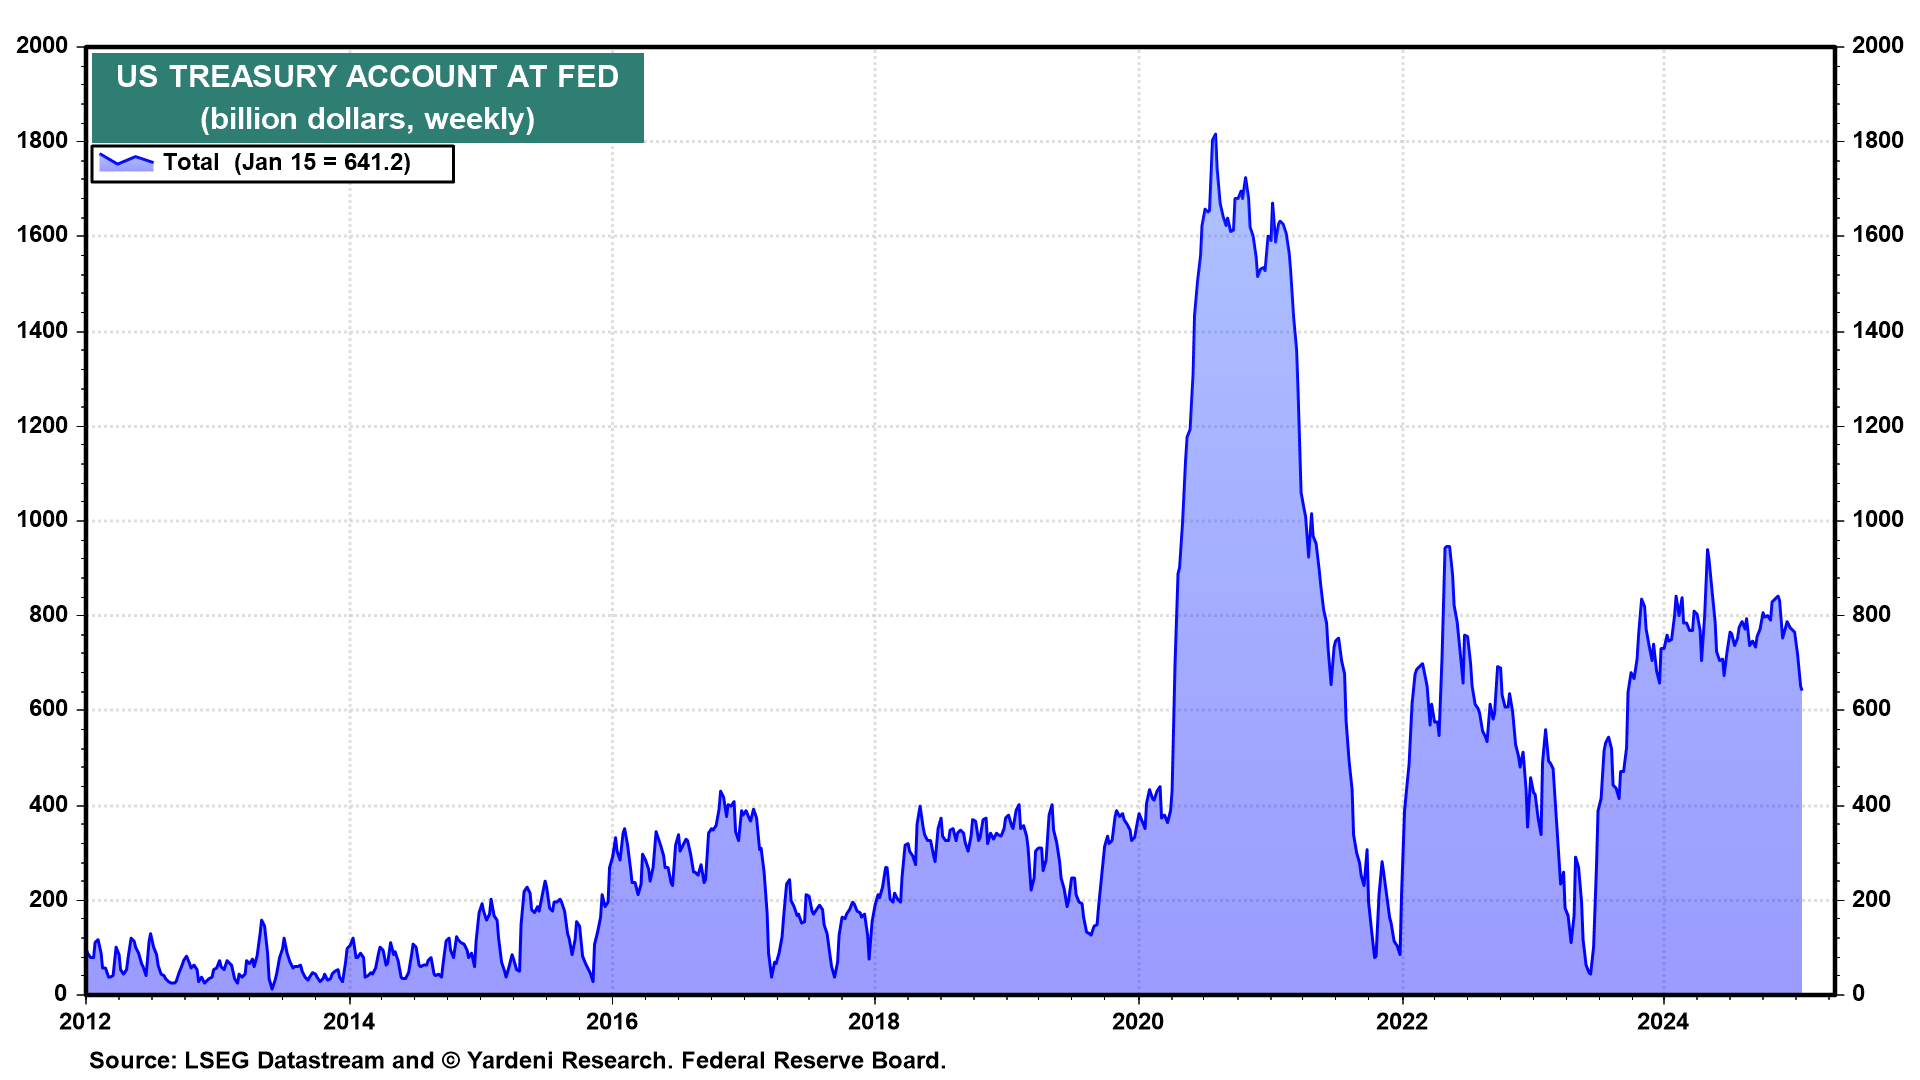Viewport: 1920px width, 1080px height.
Task: Click the 2020 x-axis year label
Action: [x=1138, y=1021]
